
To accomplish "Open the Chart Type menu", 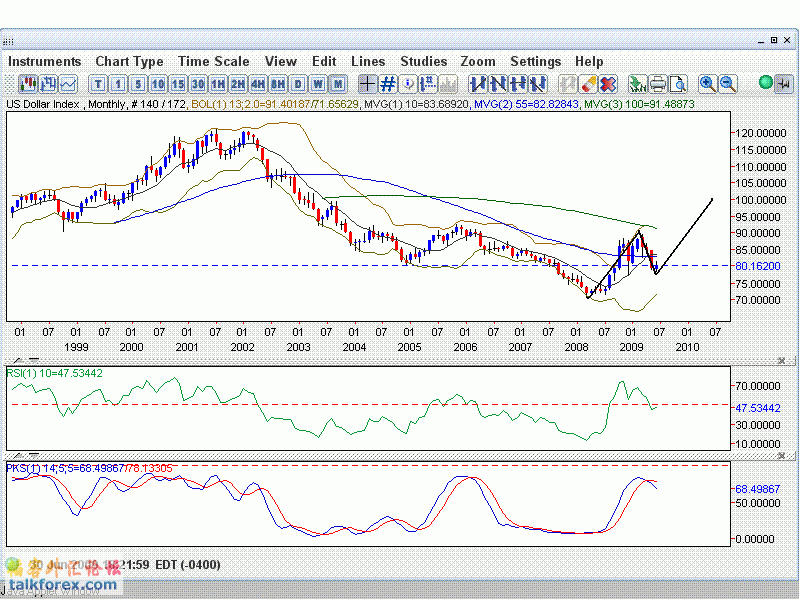I will [x=130, y=61].
